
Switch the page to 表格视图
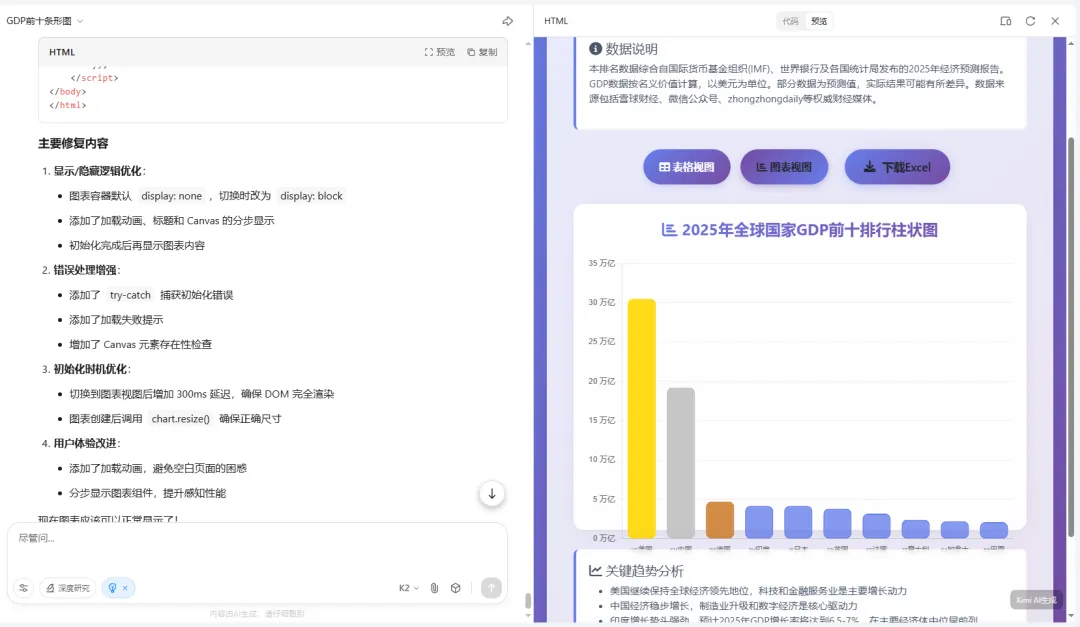coord(686,167)
